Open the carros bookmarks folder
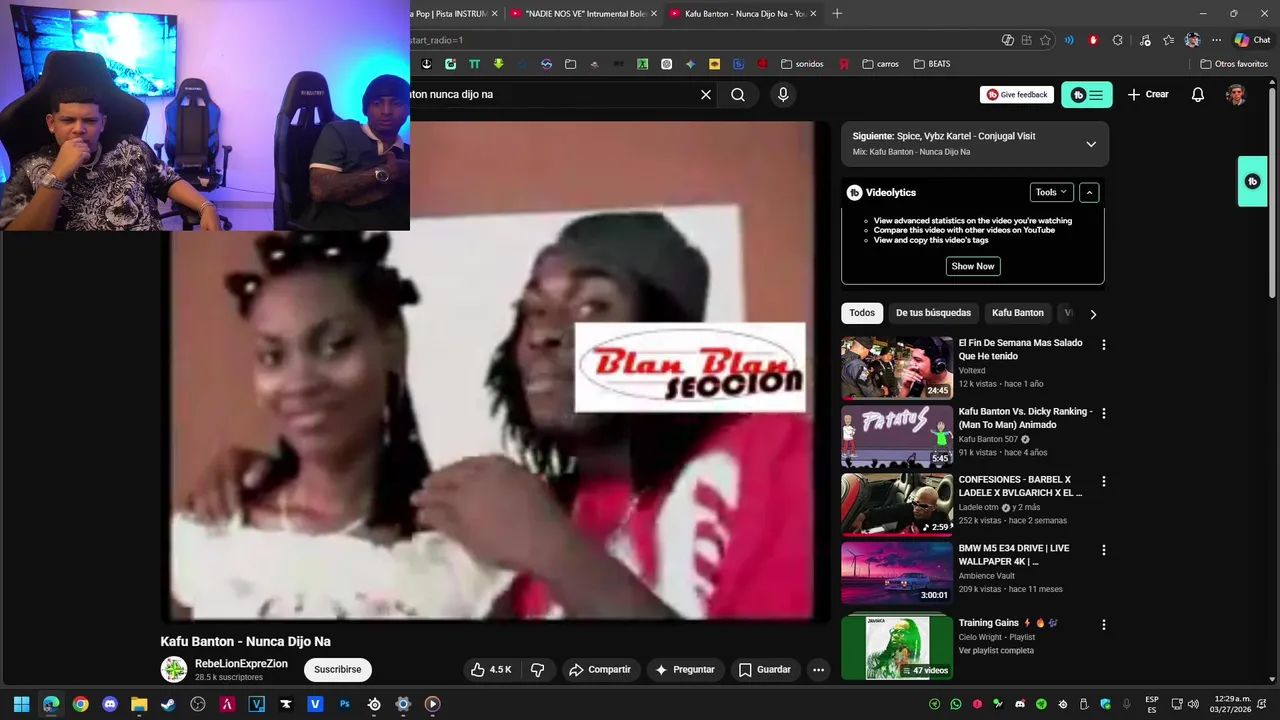The image size is (1280, 720). click(881, 64)
